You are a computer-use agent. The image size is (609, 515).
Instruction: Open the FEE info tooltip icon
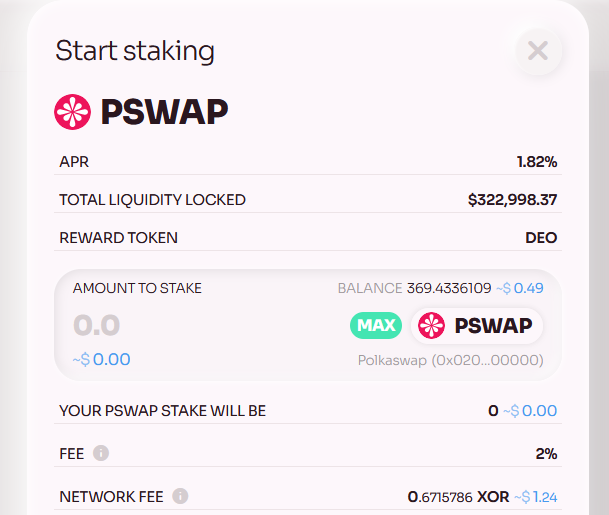pos(101,453)
